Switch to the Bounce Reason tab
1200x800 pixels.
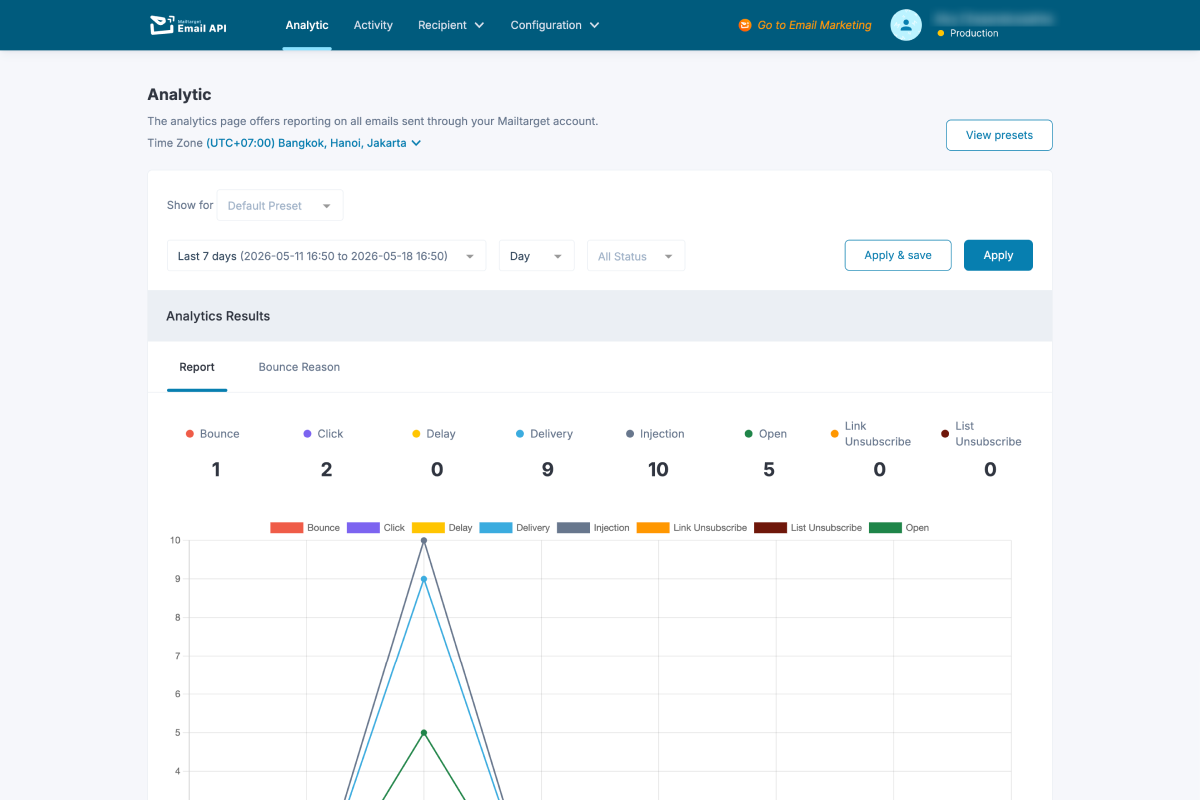pos(299,367)
